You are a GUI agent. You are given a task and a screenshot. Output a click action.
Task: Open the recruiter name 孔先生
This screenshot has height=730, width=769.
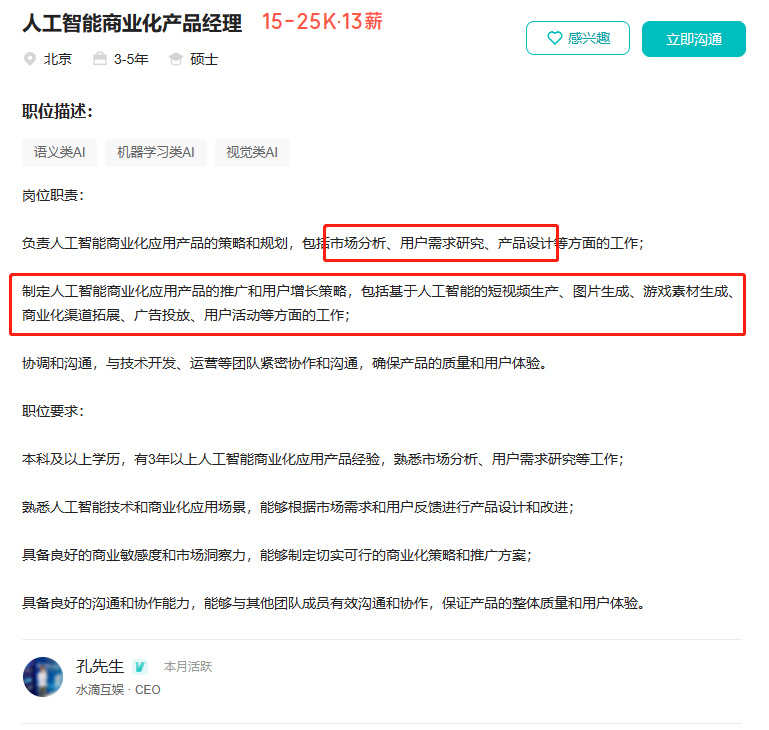pyautogui.click(x=100, y=666)
